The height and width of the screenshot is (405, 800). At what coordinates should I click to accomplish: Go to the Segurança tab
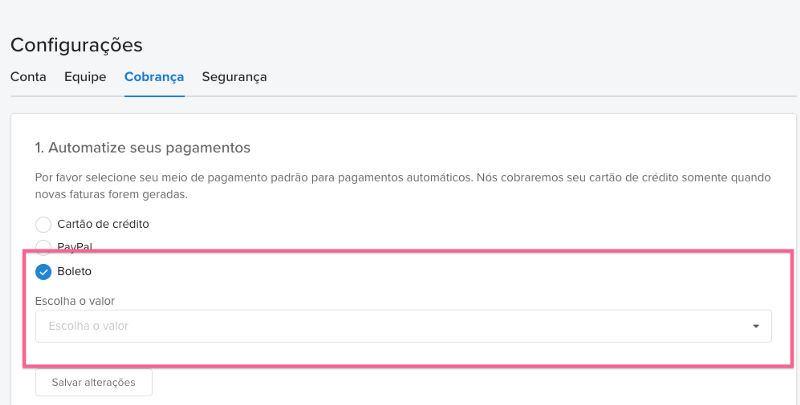coord(234,77)
